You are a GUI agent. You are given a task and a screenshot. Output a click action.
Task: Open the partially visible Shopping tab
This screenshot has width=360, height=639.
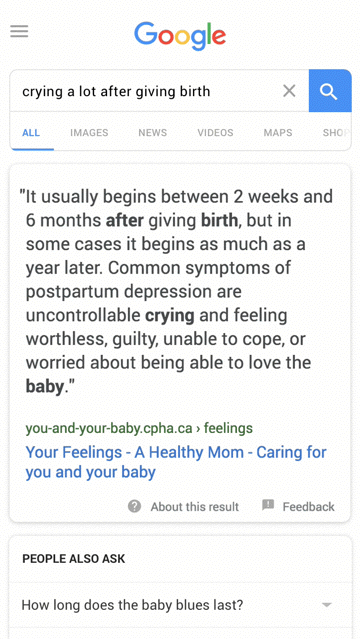[336, 132]
